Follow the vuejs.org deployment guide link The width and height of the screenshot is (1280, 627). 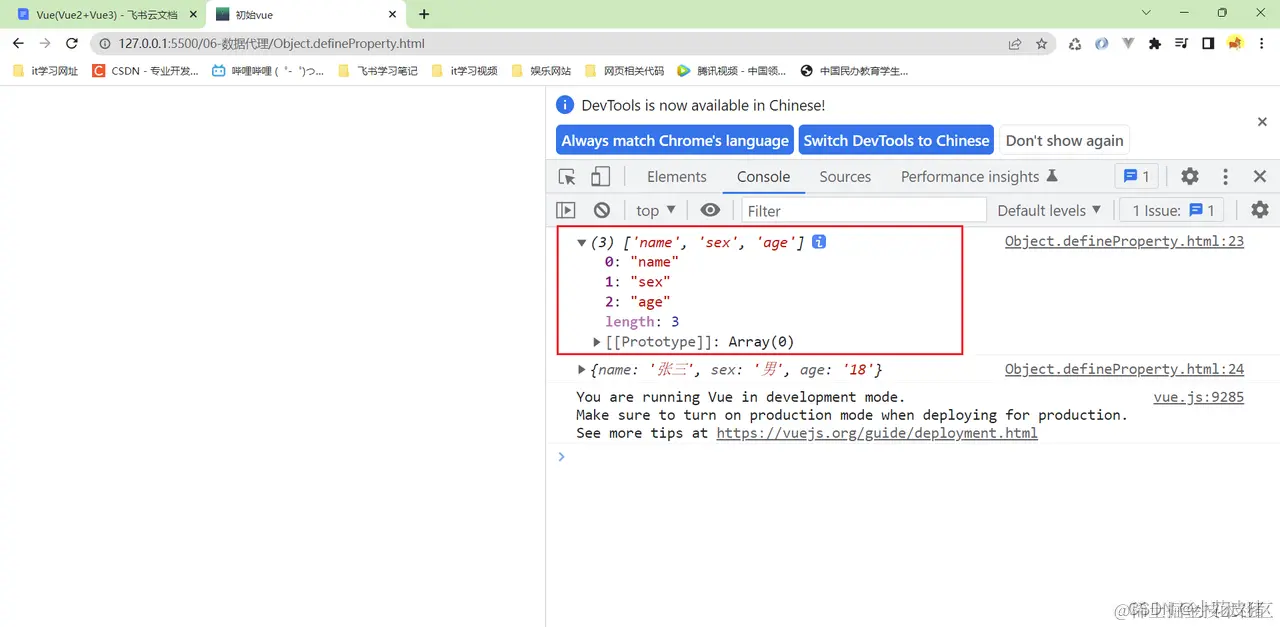pos(877,433)
